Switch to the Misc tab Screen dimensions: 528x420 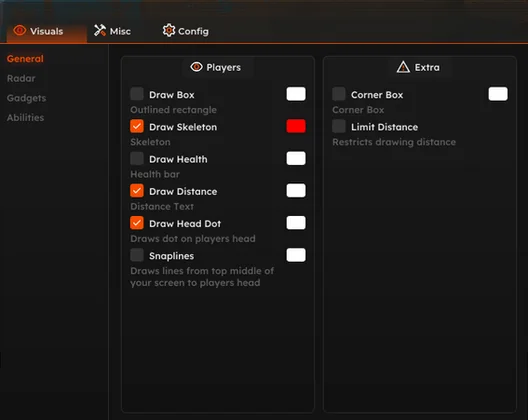(112, 31)
